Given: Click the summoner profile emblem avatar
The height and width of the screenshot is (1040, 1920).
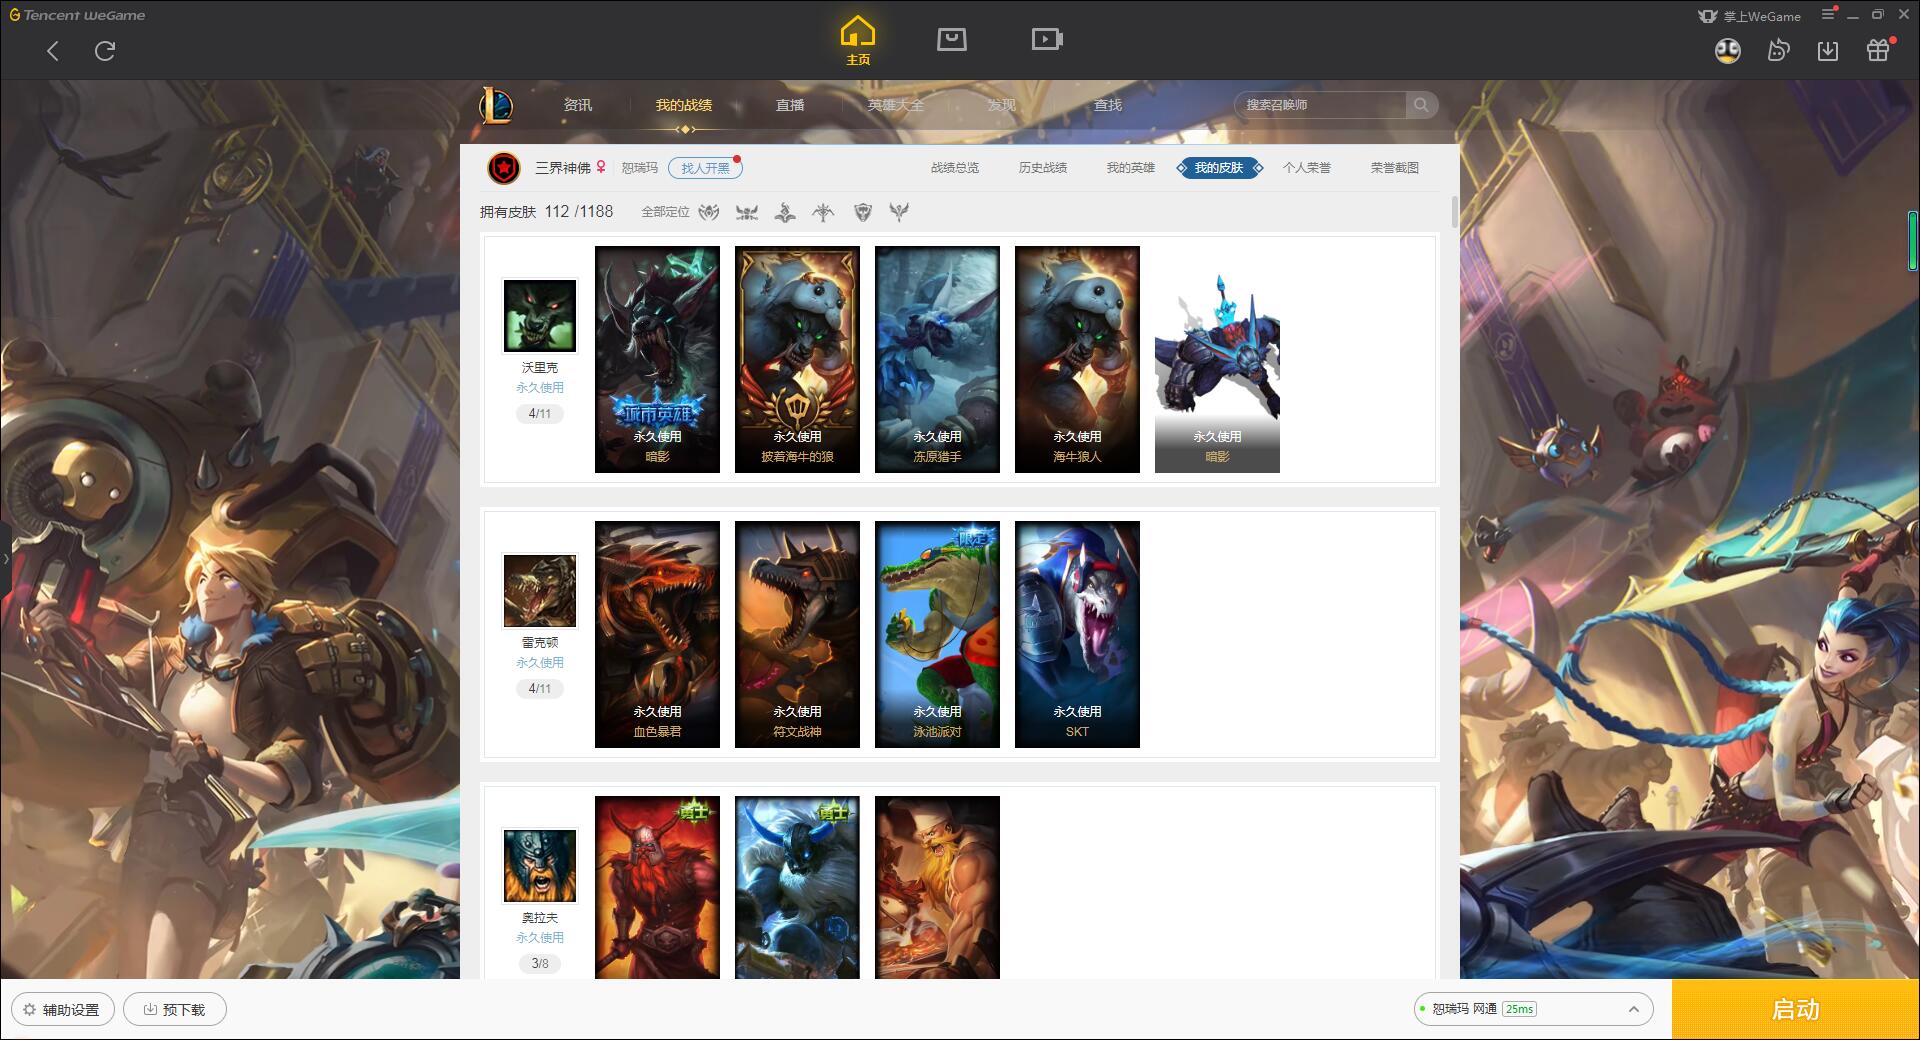Looking at the screenshot, I should tap(504, 168).
